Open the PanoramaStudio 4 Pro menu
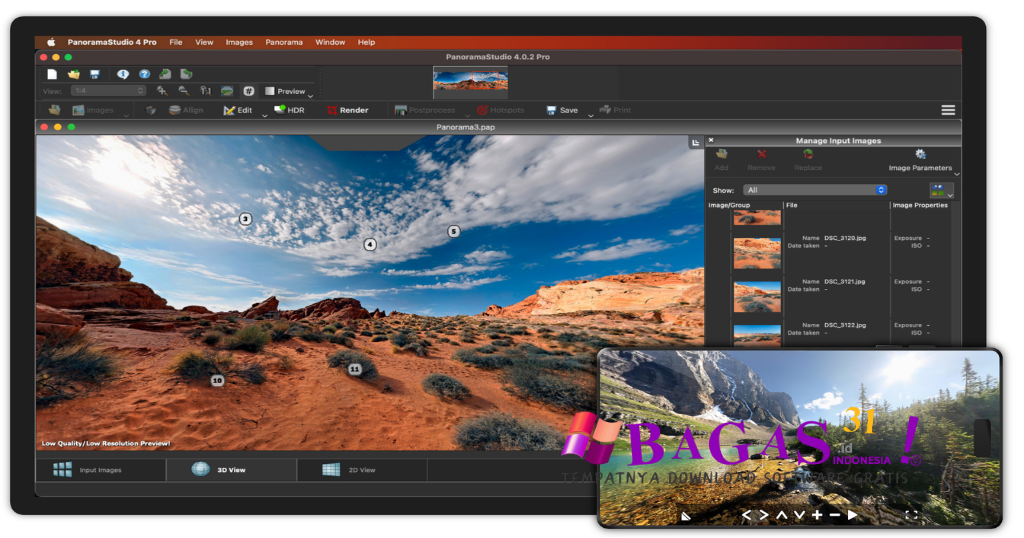 112,42
